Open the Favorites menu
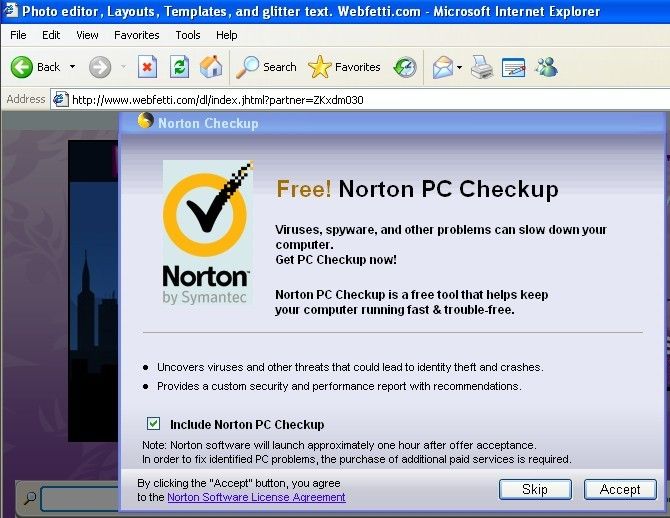This screenshot has height=518, width=670. (x=137, y=35)
